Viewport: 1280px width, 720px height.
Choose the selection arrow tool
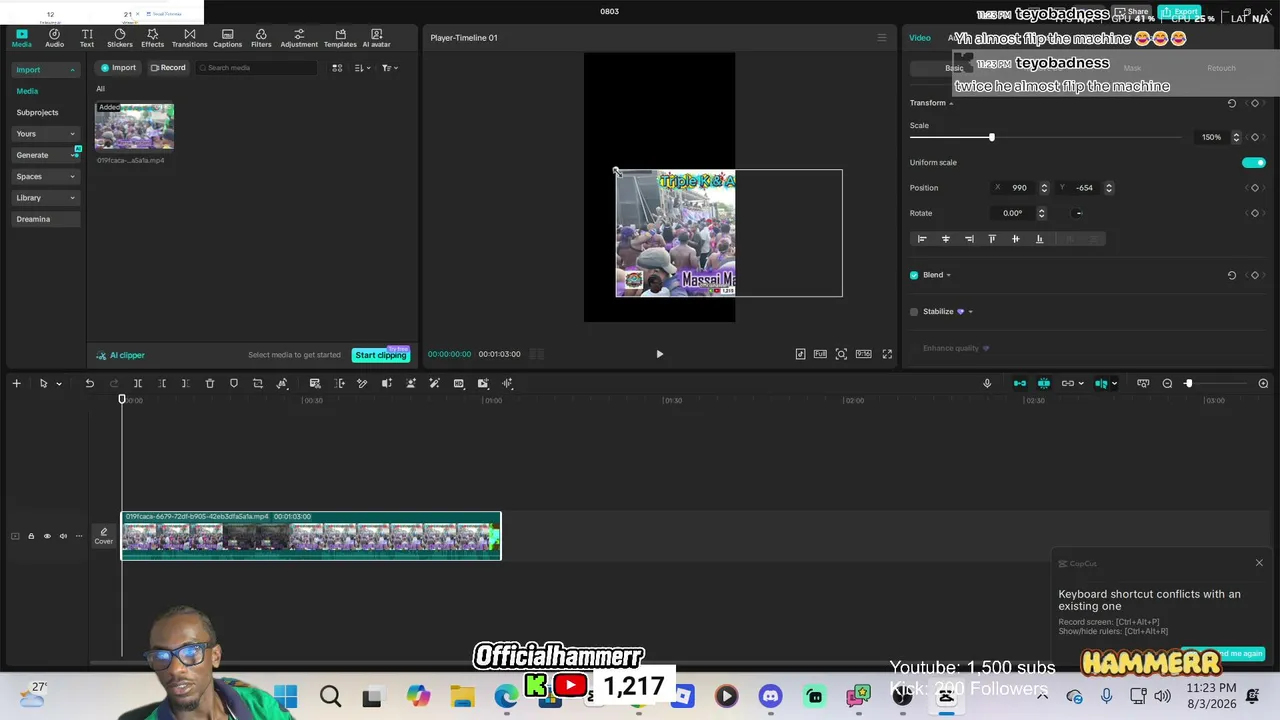click(x=43, y=383)
